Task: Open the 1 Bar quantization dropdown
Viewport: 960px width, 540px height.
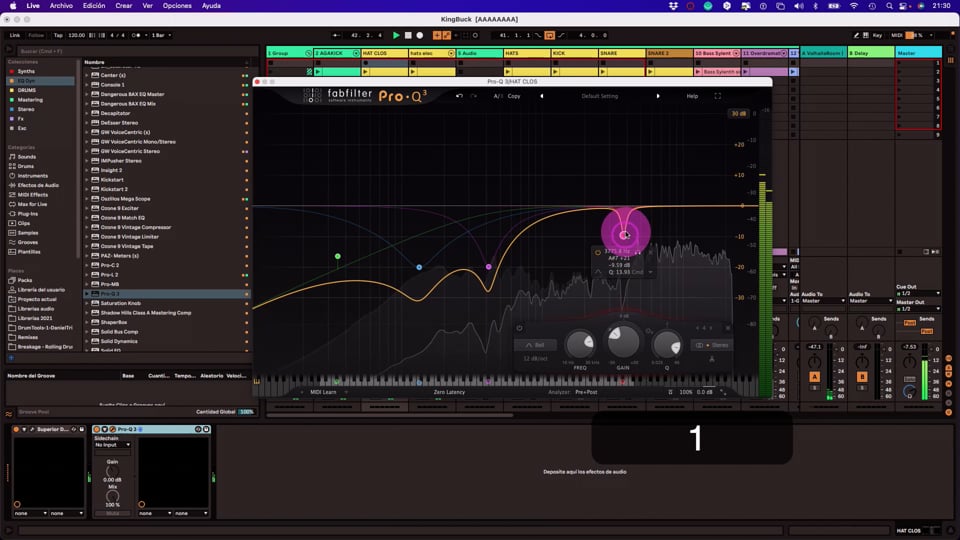Action: [x=161, y=36]
